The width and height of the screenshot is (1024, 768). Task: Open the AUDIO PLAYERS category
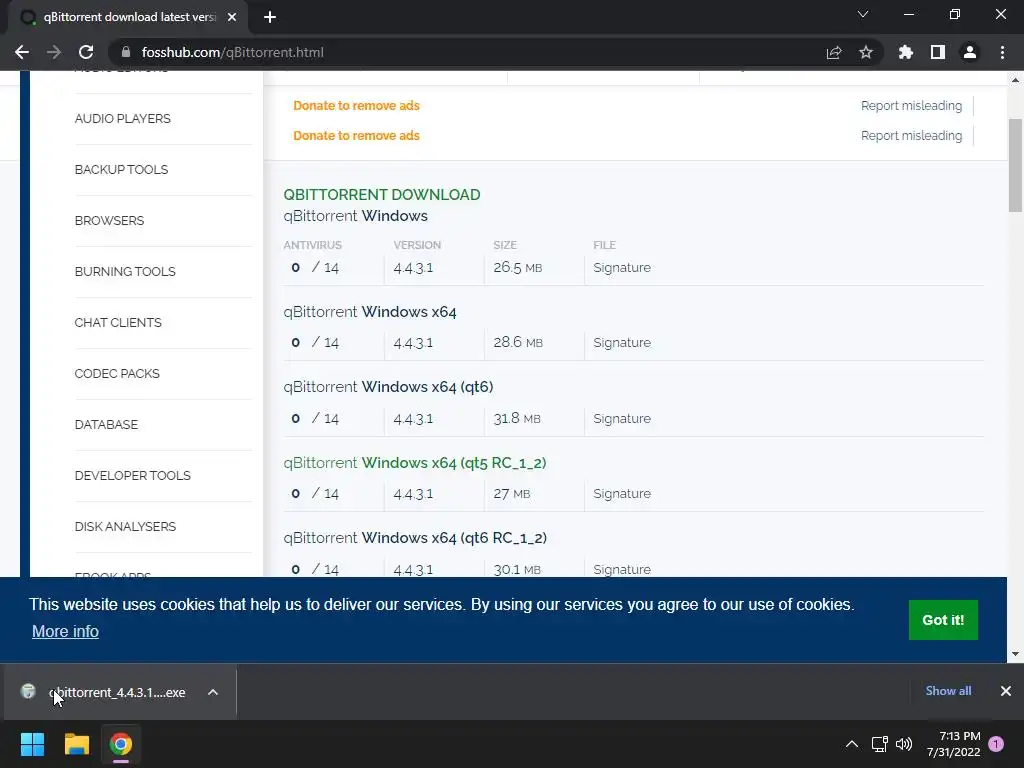pos(123,119)
